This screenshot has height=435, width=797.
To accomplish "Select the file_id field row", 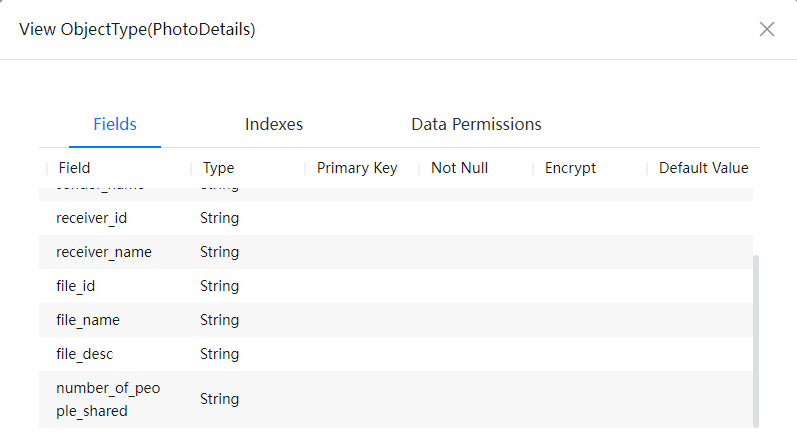I will tap(396, 286).
